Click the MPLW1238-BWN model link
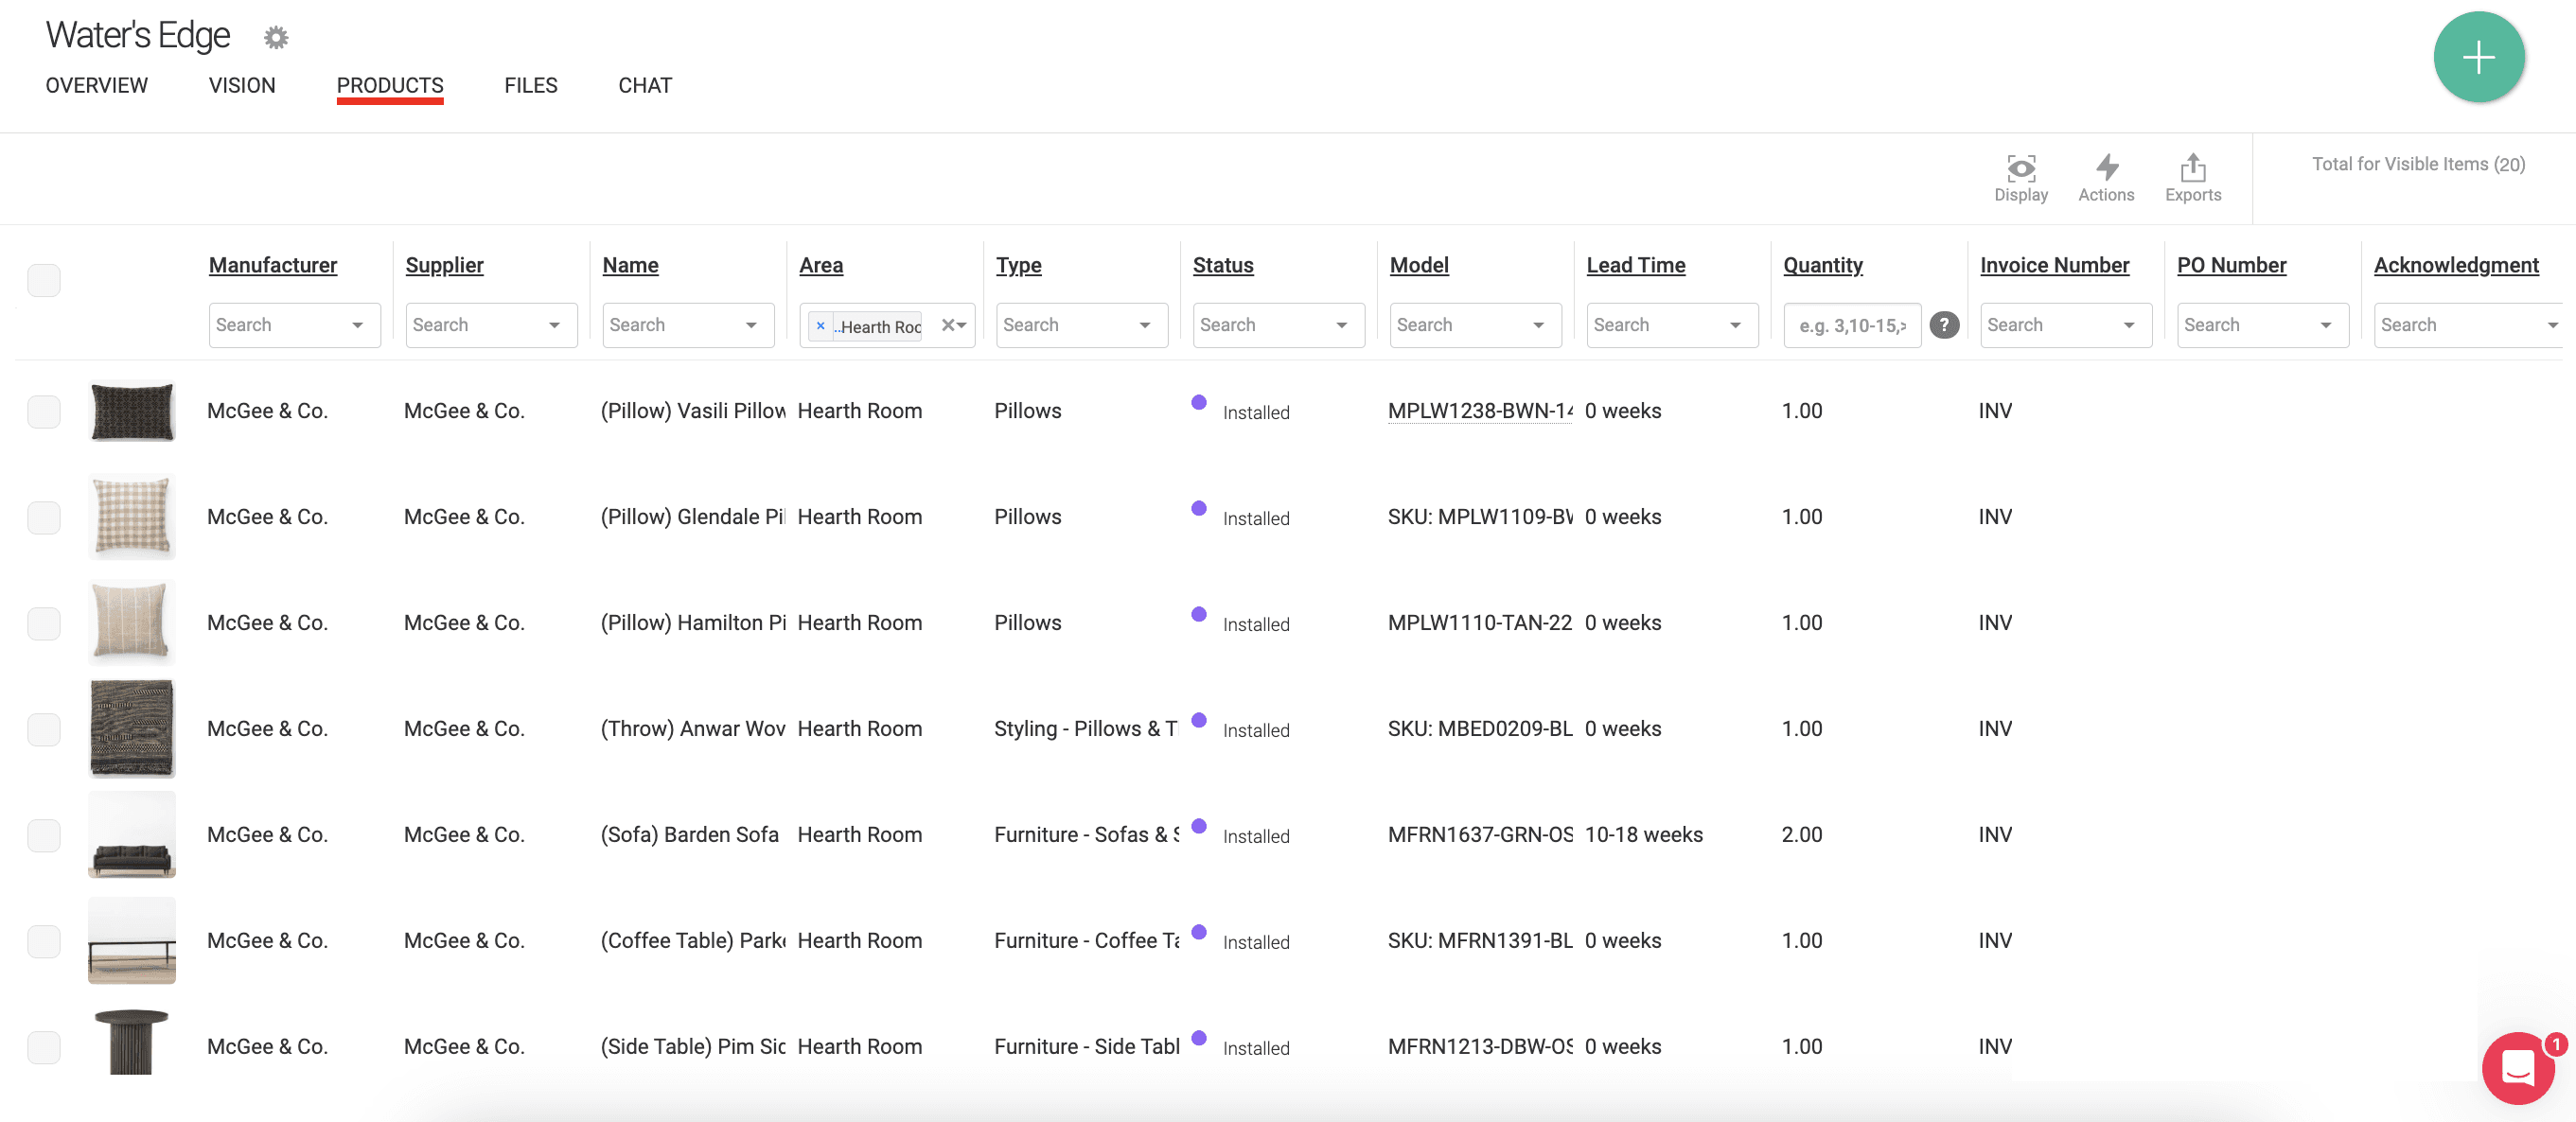Screen dimensions: 2576x1122 [1478, 411]
